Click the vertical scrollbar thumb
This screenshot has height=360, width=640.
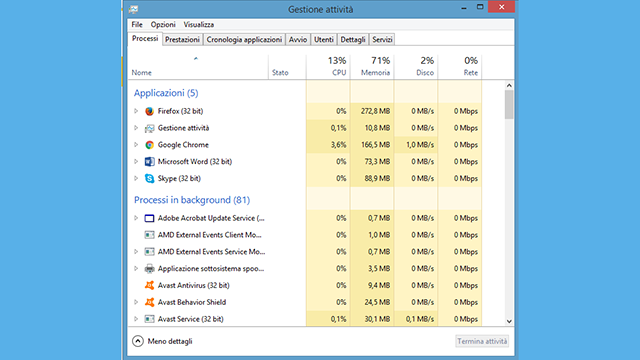pyautogui.click(x=509, y=105)
